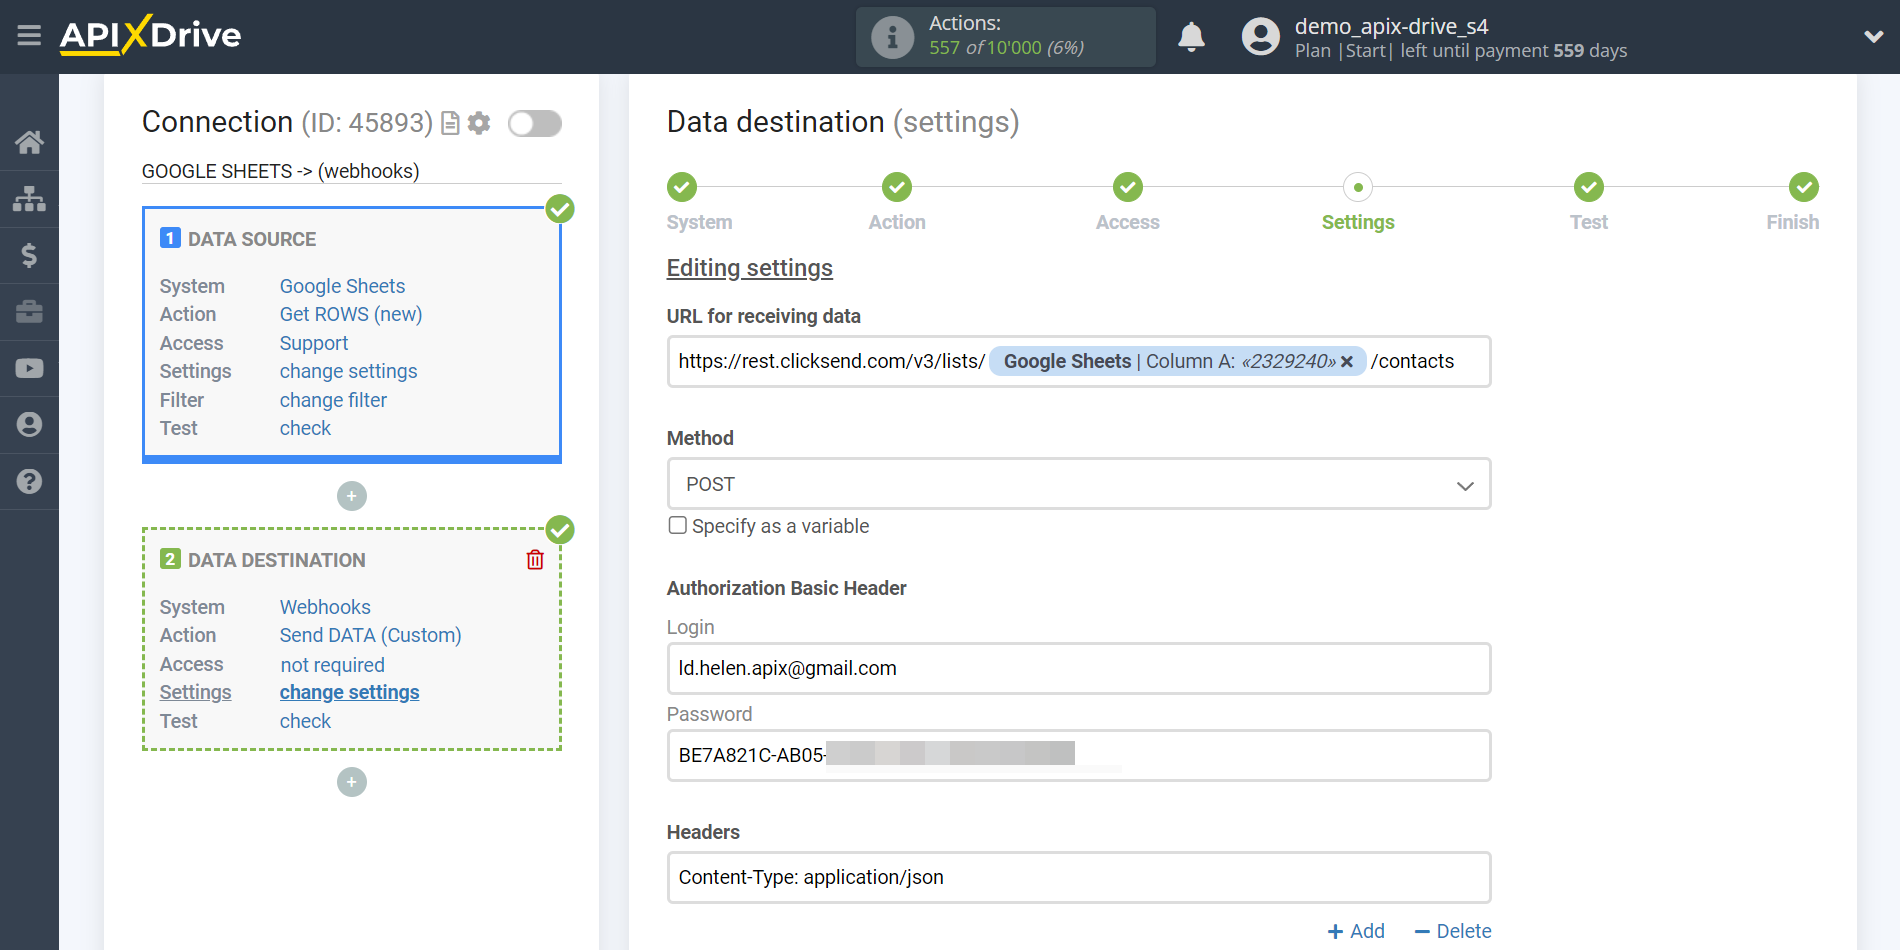Go to Home in sidebar
Screen dimensions: 1900x950
[29, 142]
